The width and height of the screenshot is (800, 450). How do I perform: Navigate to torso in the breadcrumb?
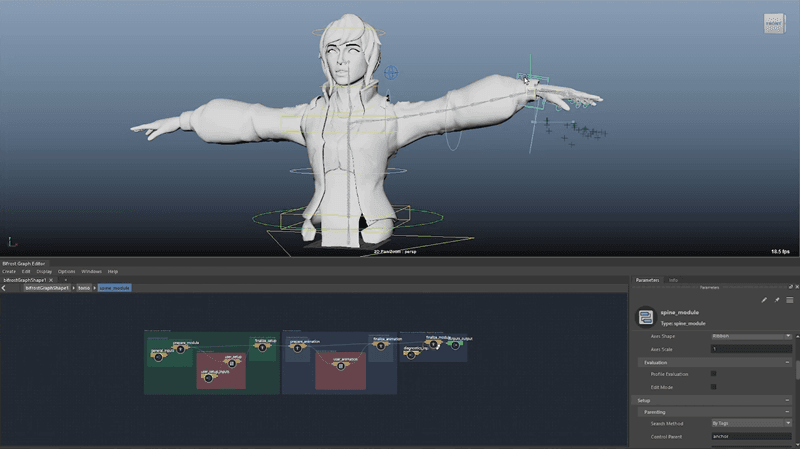pyautogui.click(x=84, y=288)
